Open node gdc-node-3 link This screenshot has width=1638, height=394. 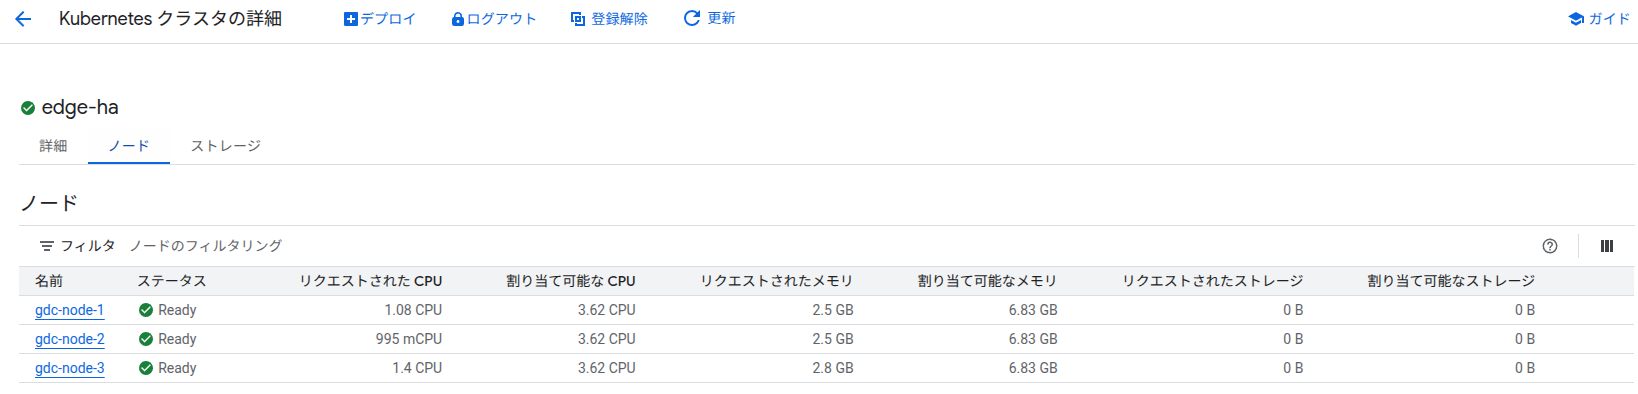[x=69, y=368]
